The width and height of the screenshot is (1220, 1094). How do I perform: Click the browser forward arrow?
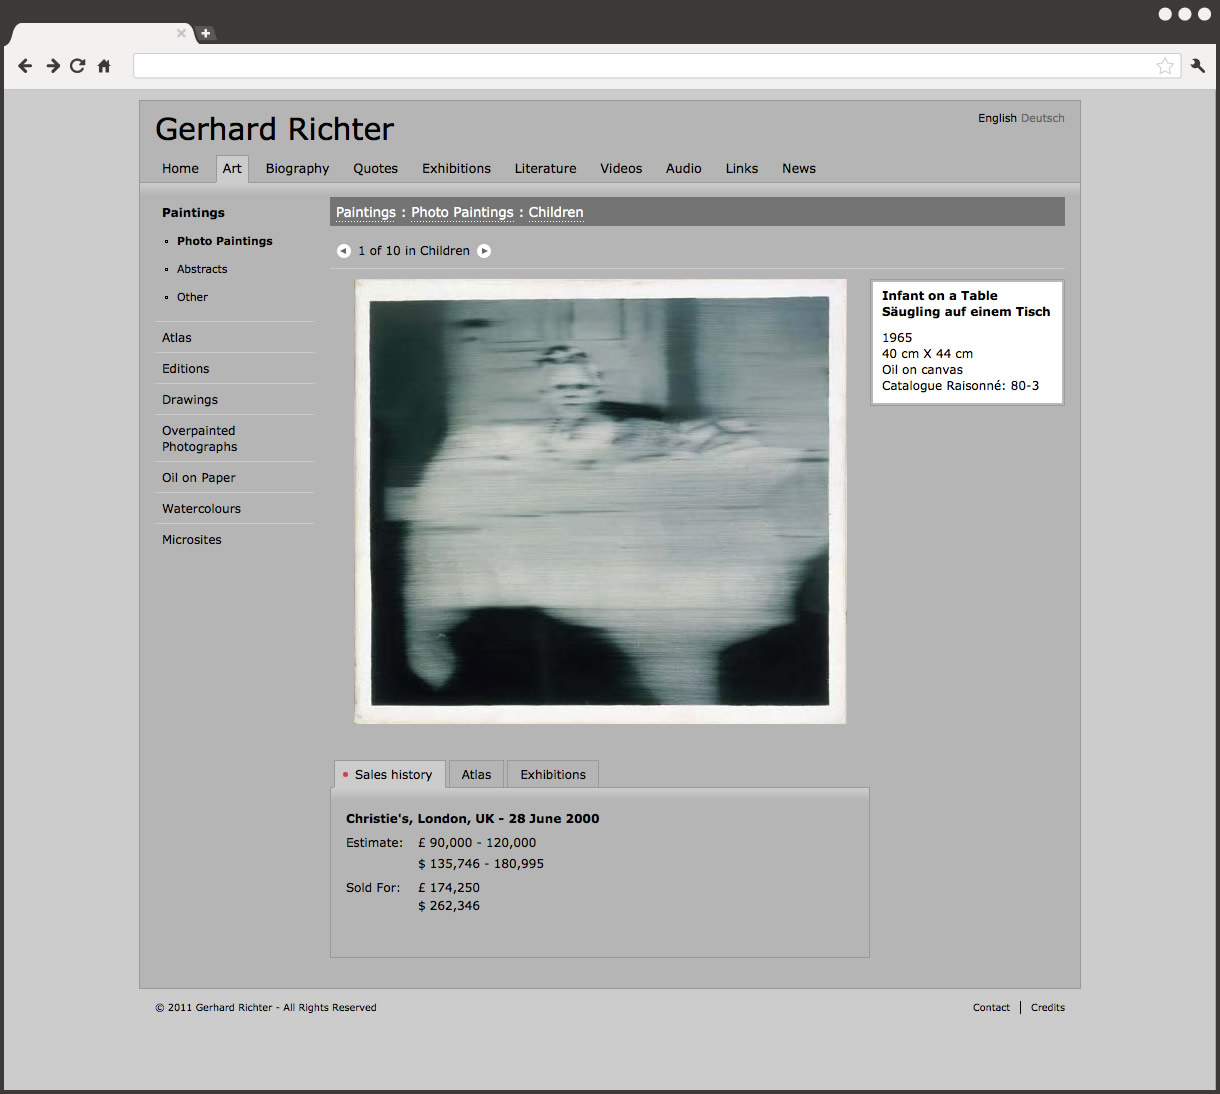[x=53, y=66]
